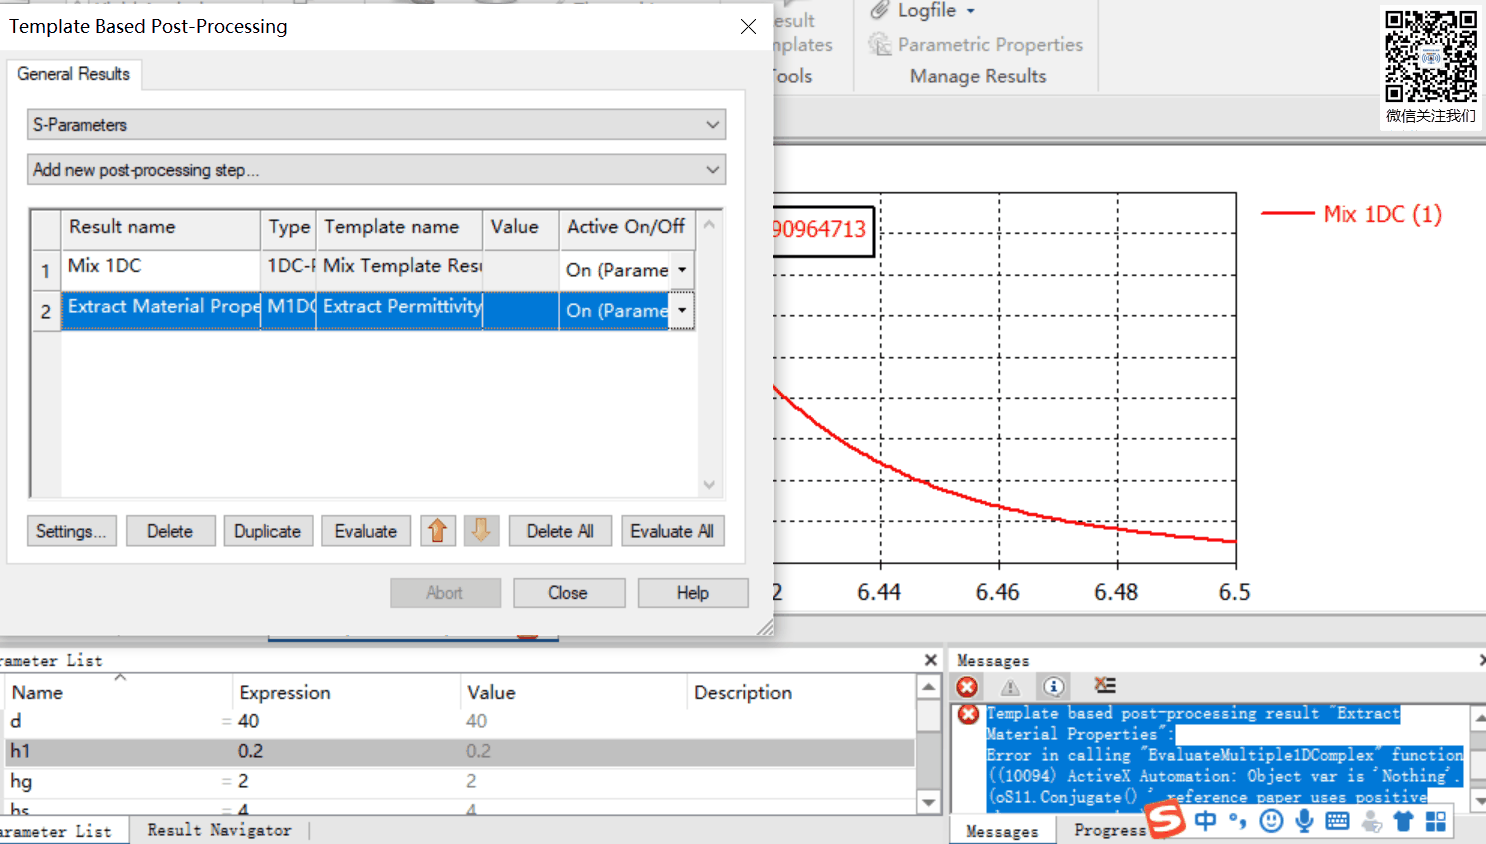Switch to the Messages bottom tab
The height and width of the screenshot is (844, 1486).
(x=1002, y=831)
